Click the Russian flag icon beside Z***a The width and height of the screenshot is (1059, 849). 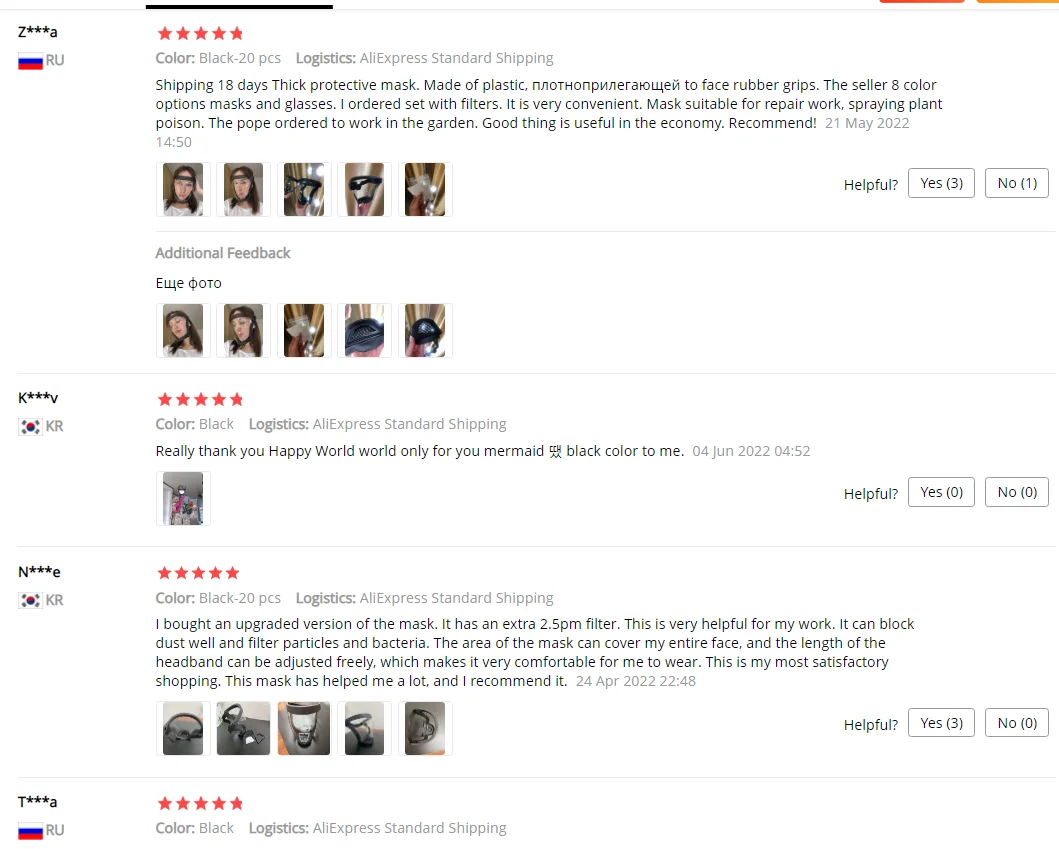point(30,61)
